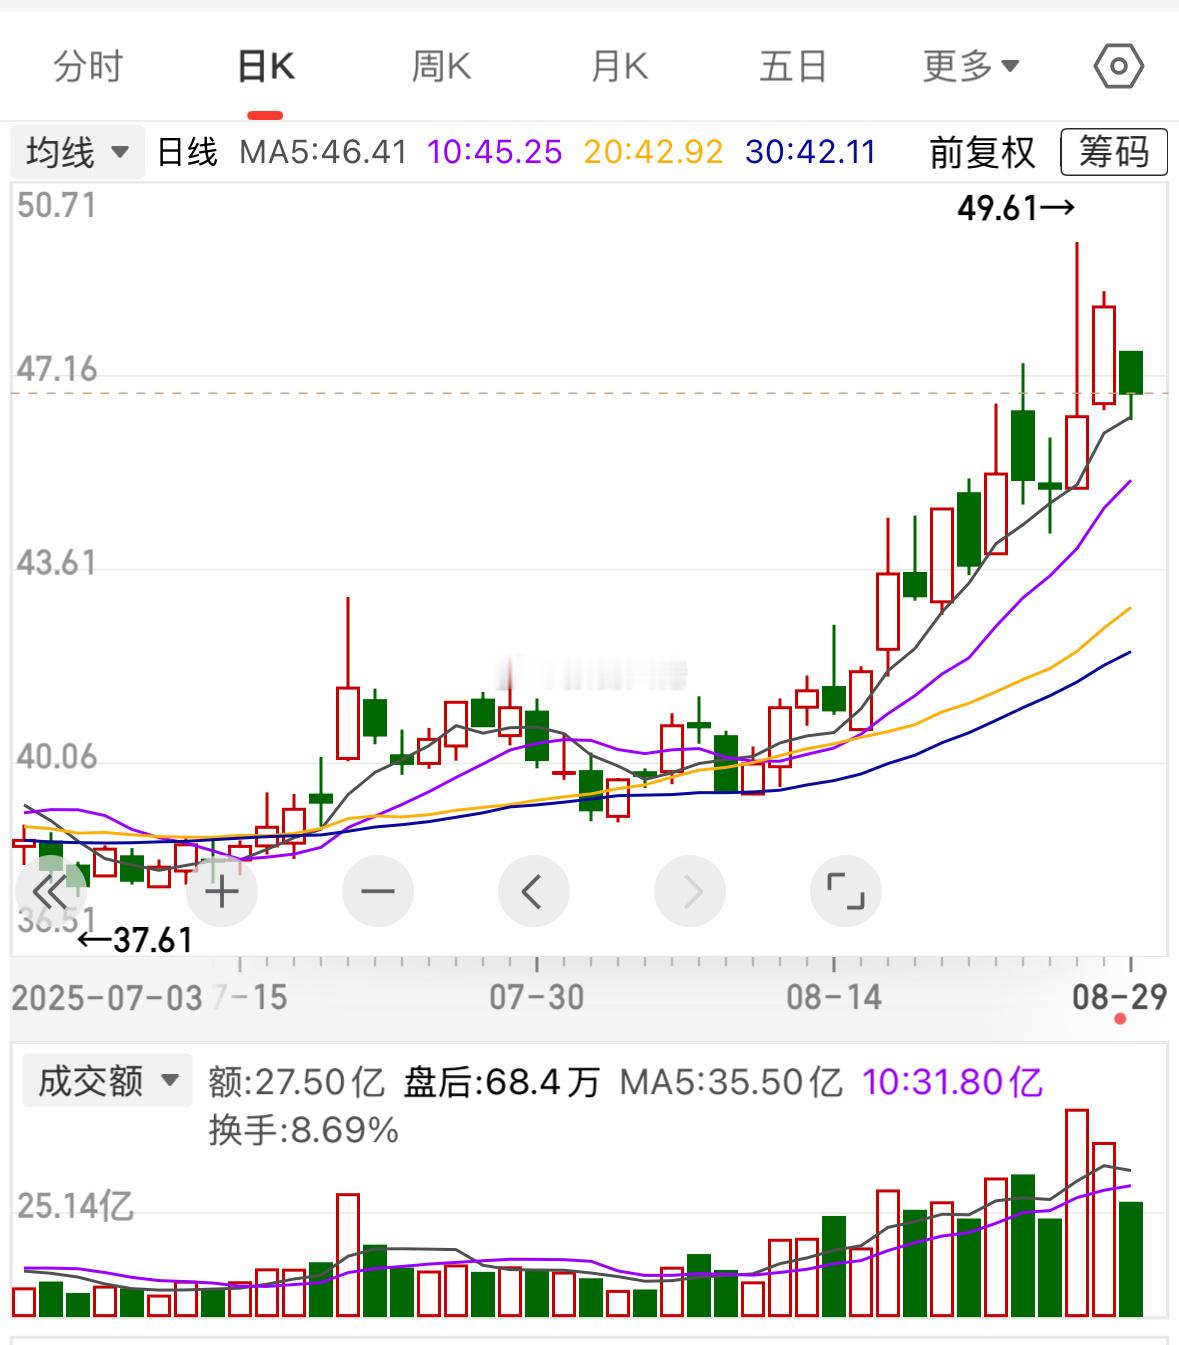Click the 08-14 date label
The image size is (1179, 1345).
click(x=834, y=997)
